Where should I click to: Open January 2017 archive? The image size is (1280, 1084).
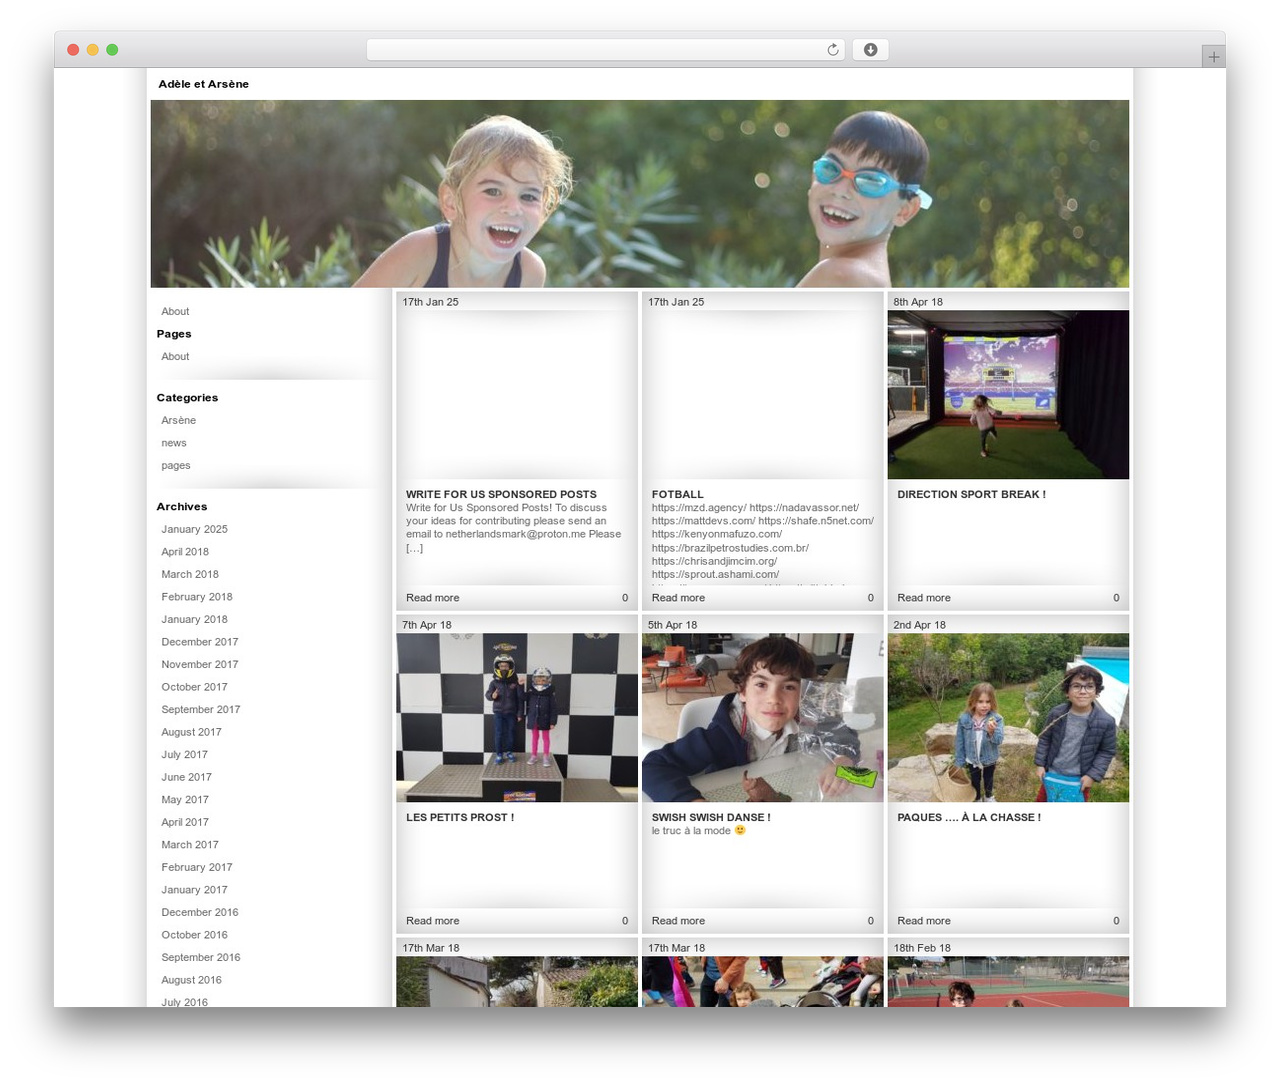pos(195,889)
